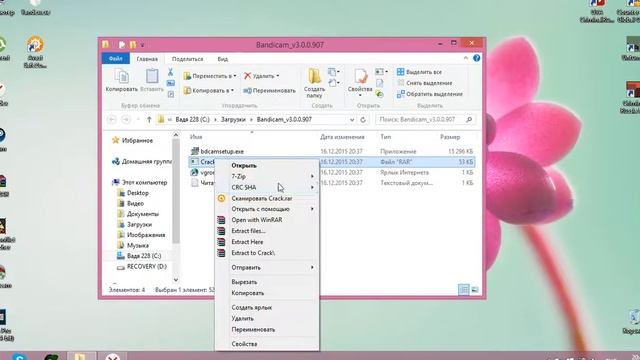Click the Forward navigation arrow
This screenshot has width=640, height=360.
click(x=126, y=120)
